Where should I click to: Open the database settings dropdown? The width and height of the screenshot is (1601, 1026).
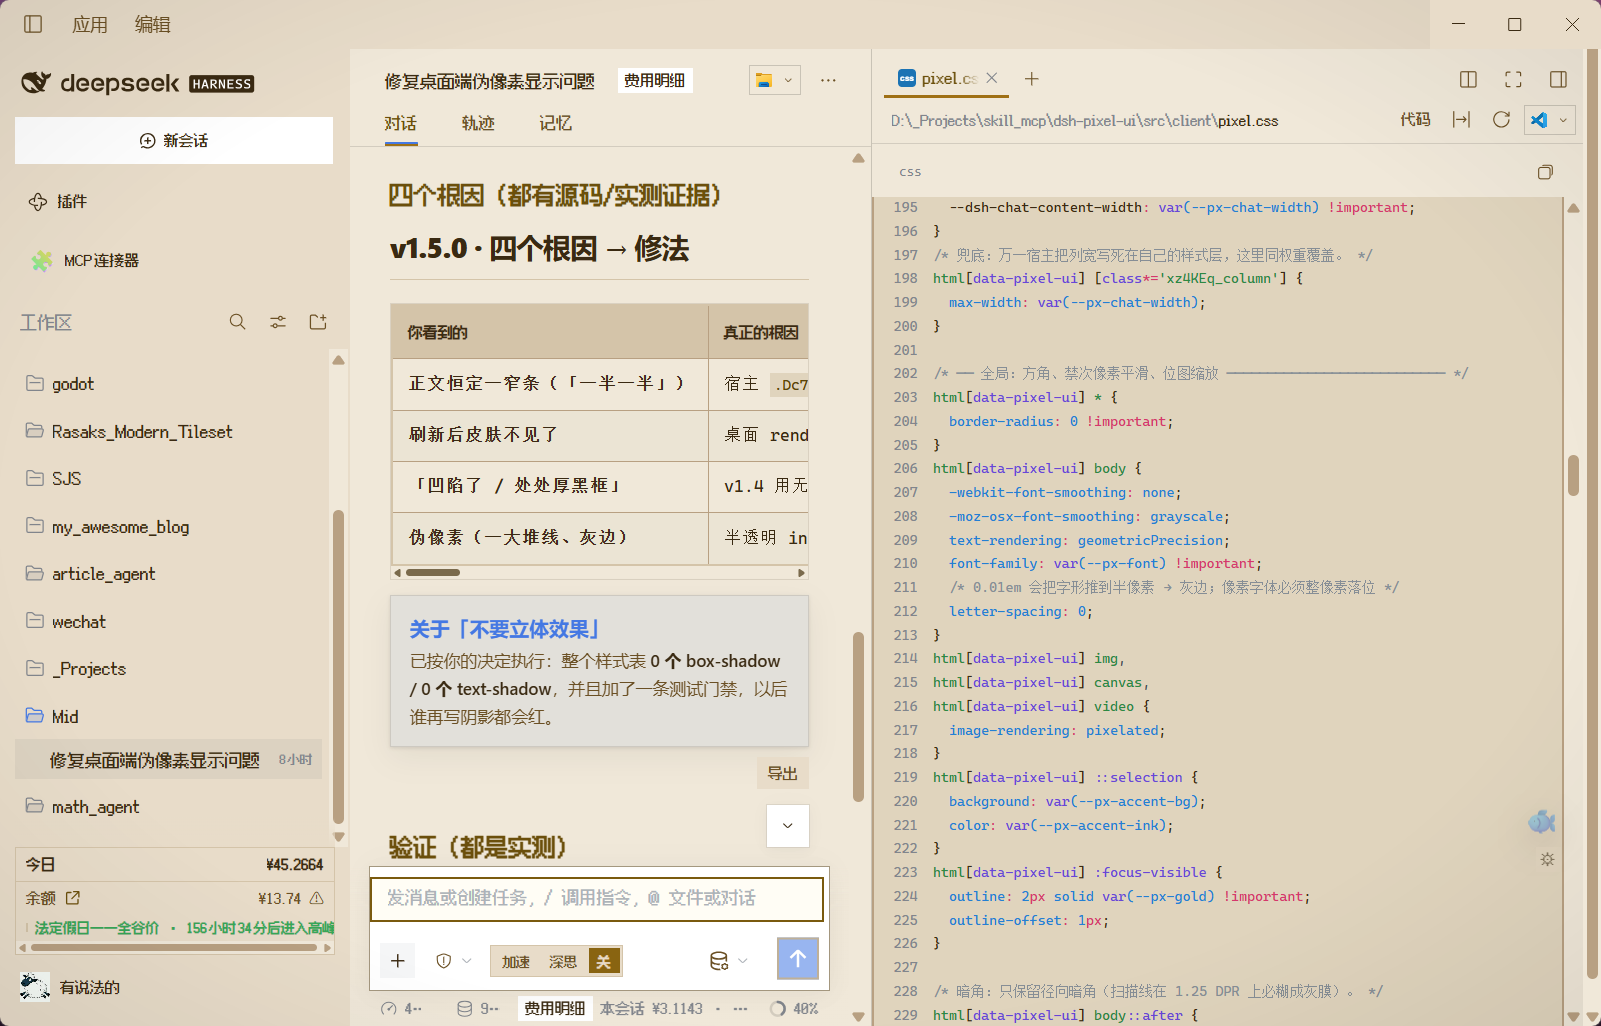tap(728, 961)
